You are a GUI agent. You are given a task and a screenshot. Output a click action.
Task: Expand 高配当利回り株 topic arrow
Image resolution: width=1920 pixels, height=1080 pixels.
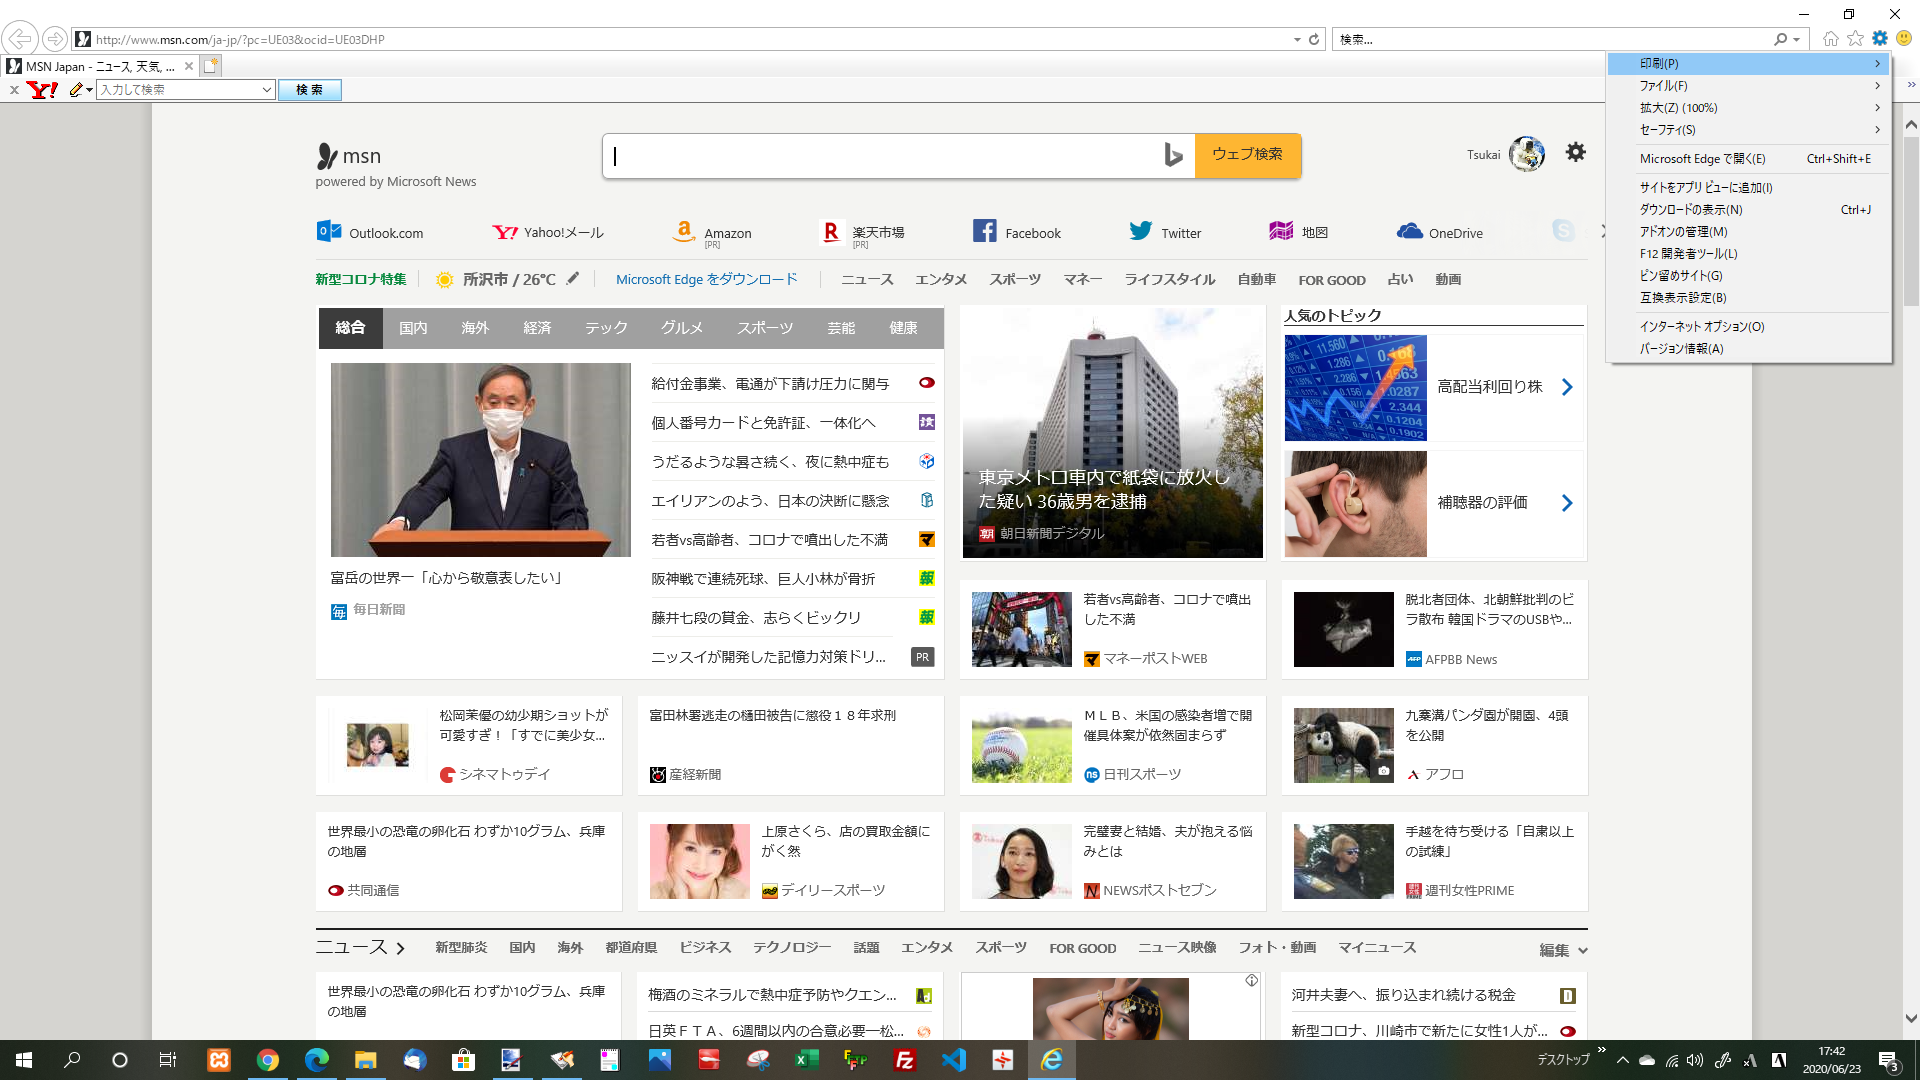(1567, 387)
